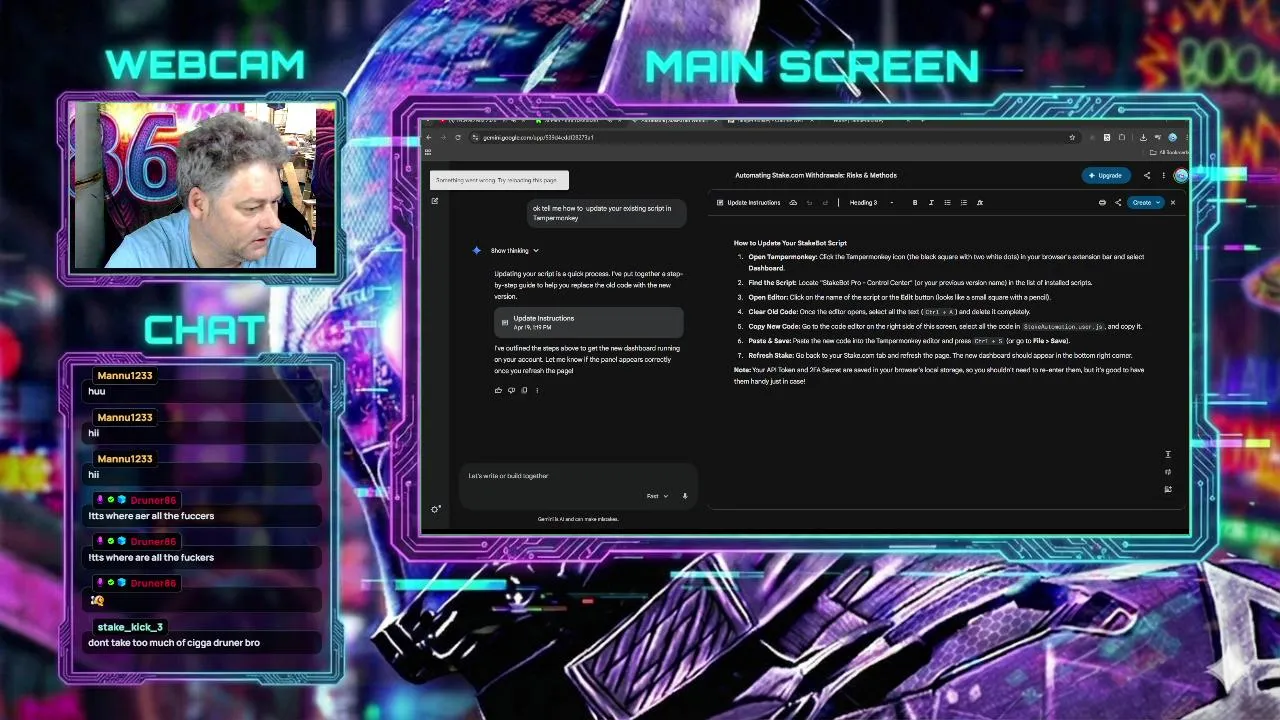Expand the Show thinking section
1280x720 pixels.
coord(515,250)
